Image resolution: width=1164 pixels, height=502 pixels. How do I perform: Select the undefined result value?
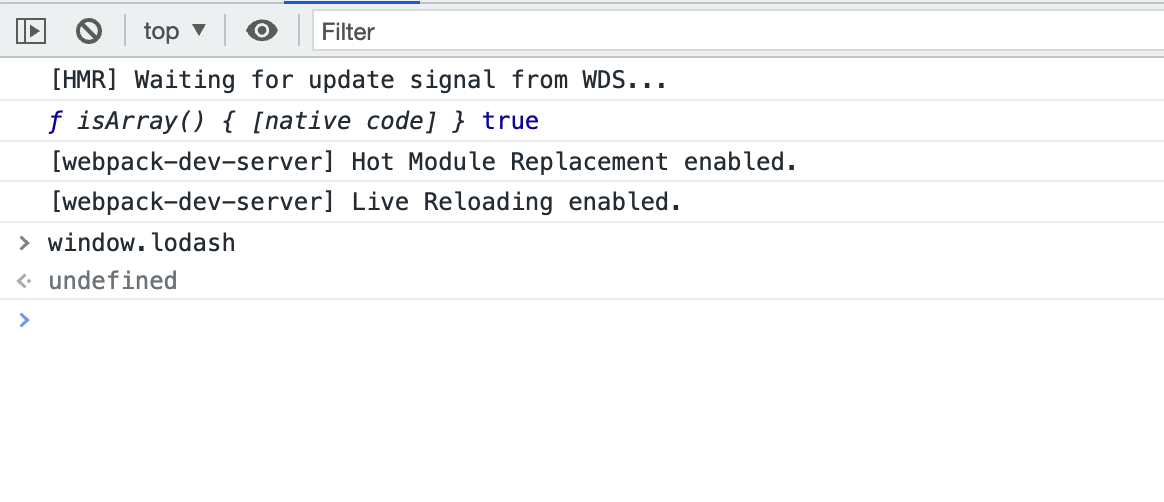point(112,281)
